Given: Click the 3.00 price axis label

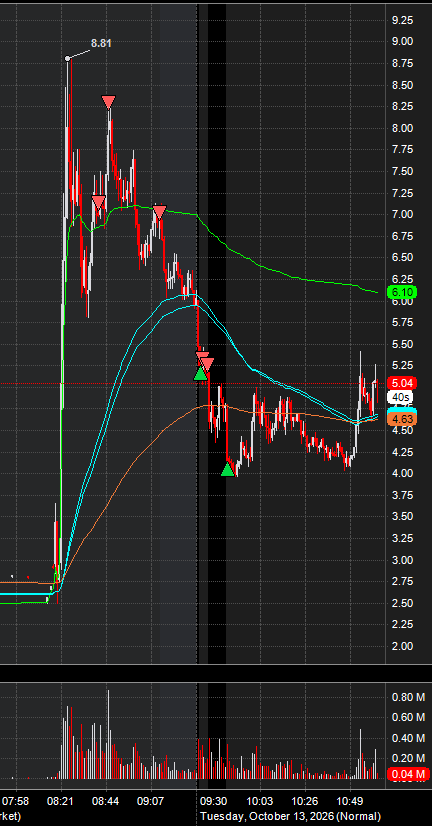Looking at the screenshot, I should click(x=402, y=559).
